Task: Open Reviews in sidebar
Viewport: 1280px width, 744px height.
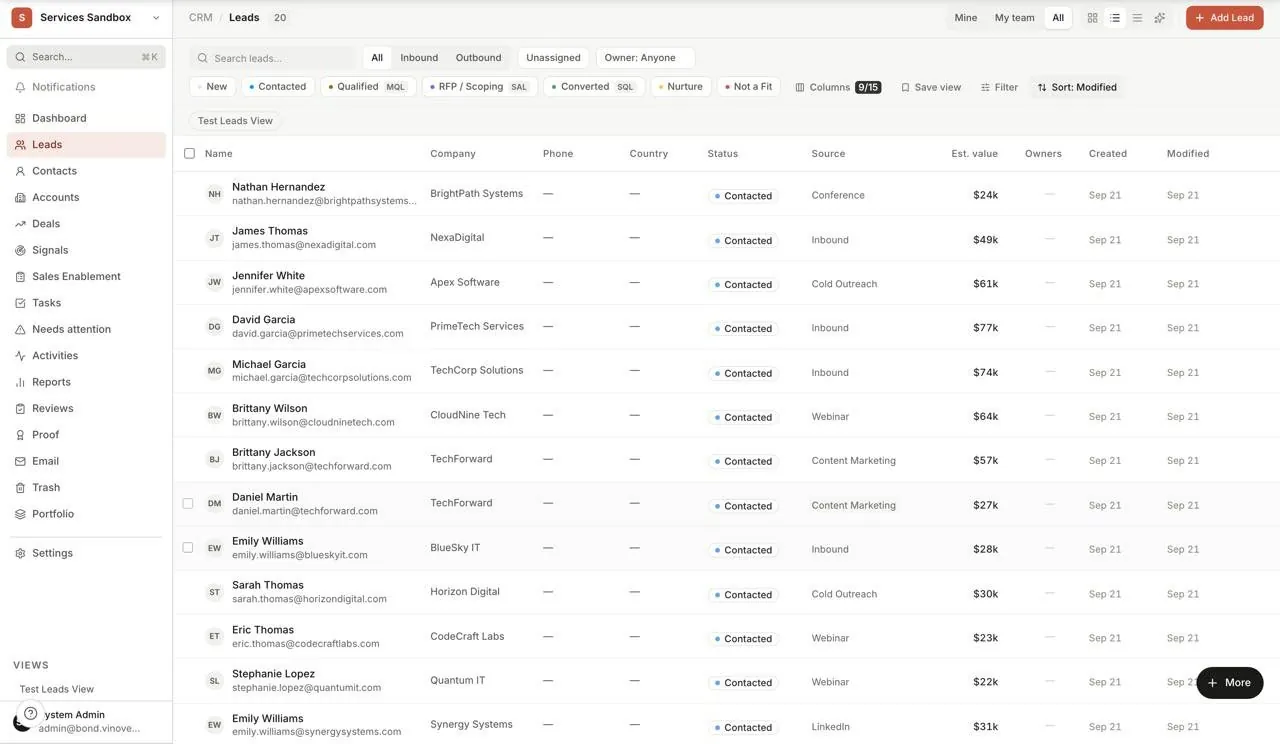Action: [x=86, y=408]
